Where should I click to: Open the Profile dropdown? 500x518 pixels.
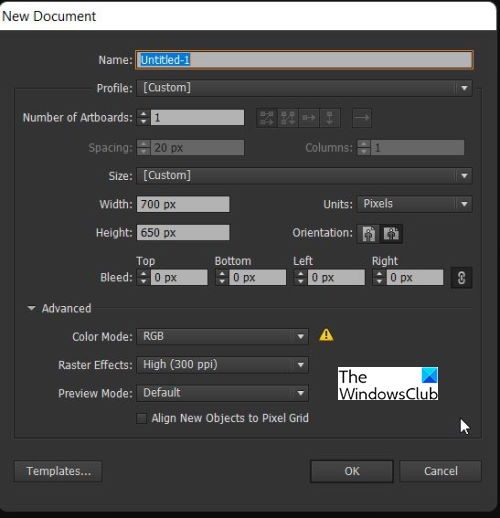[x=304, y=88]
